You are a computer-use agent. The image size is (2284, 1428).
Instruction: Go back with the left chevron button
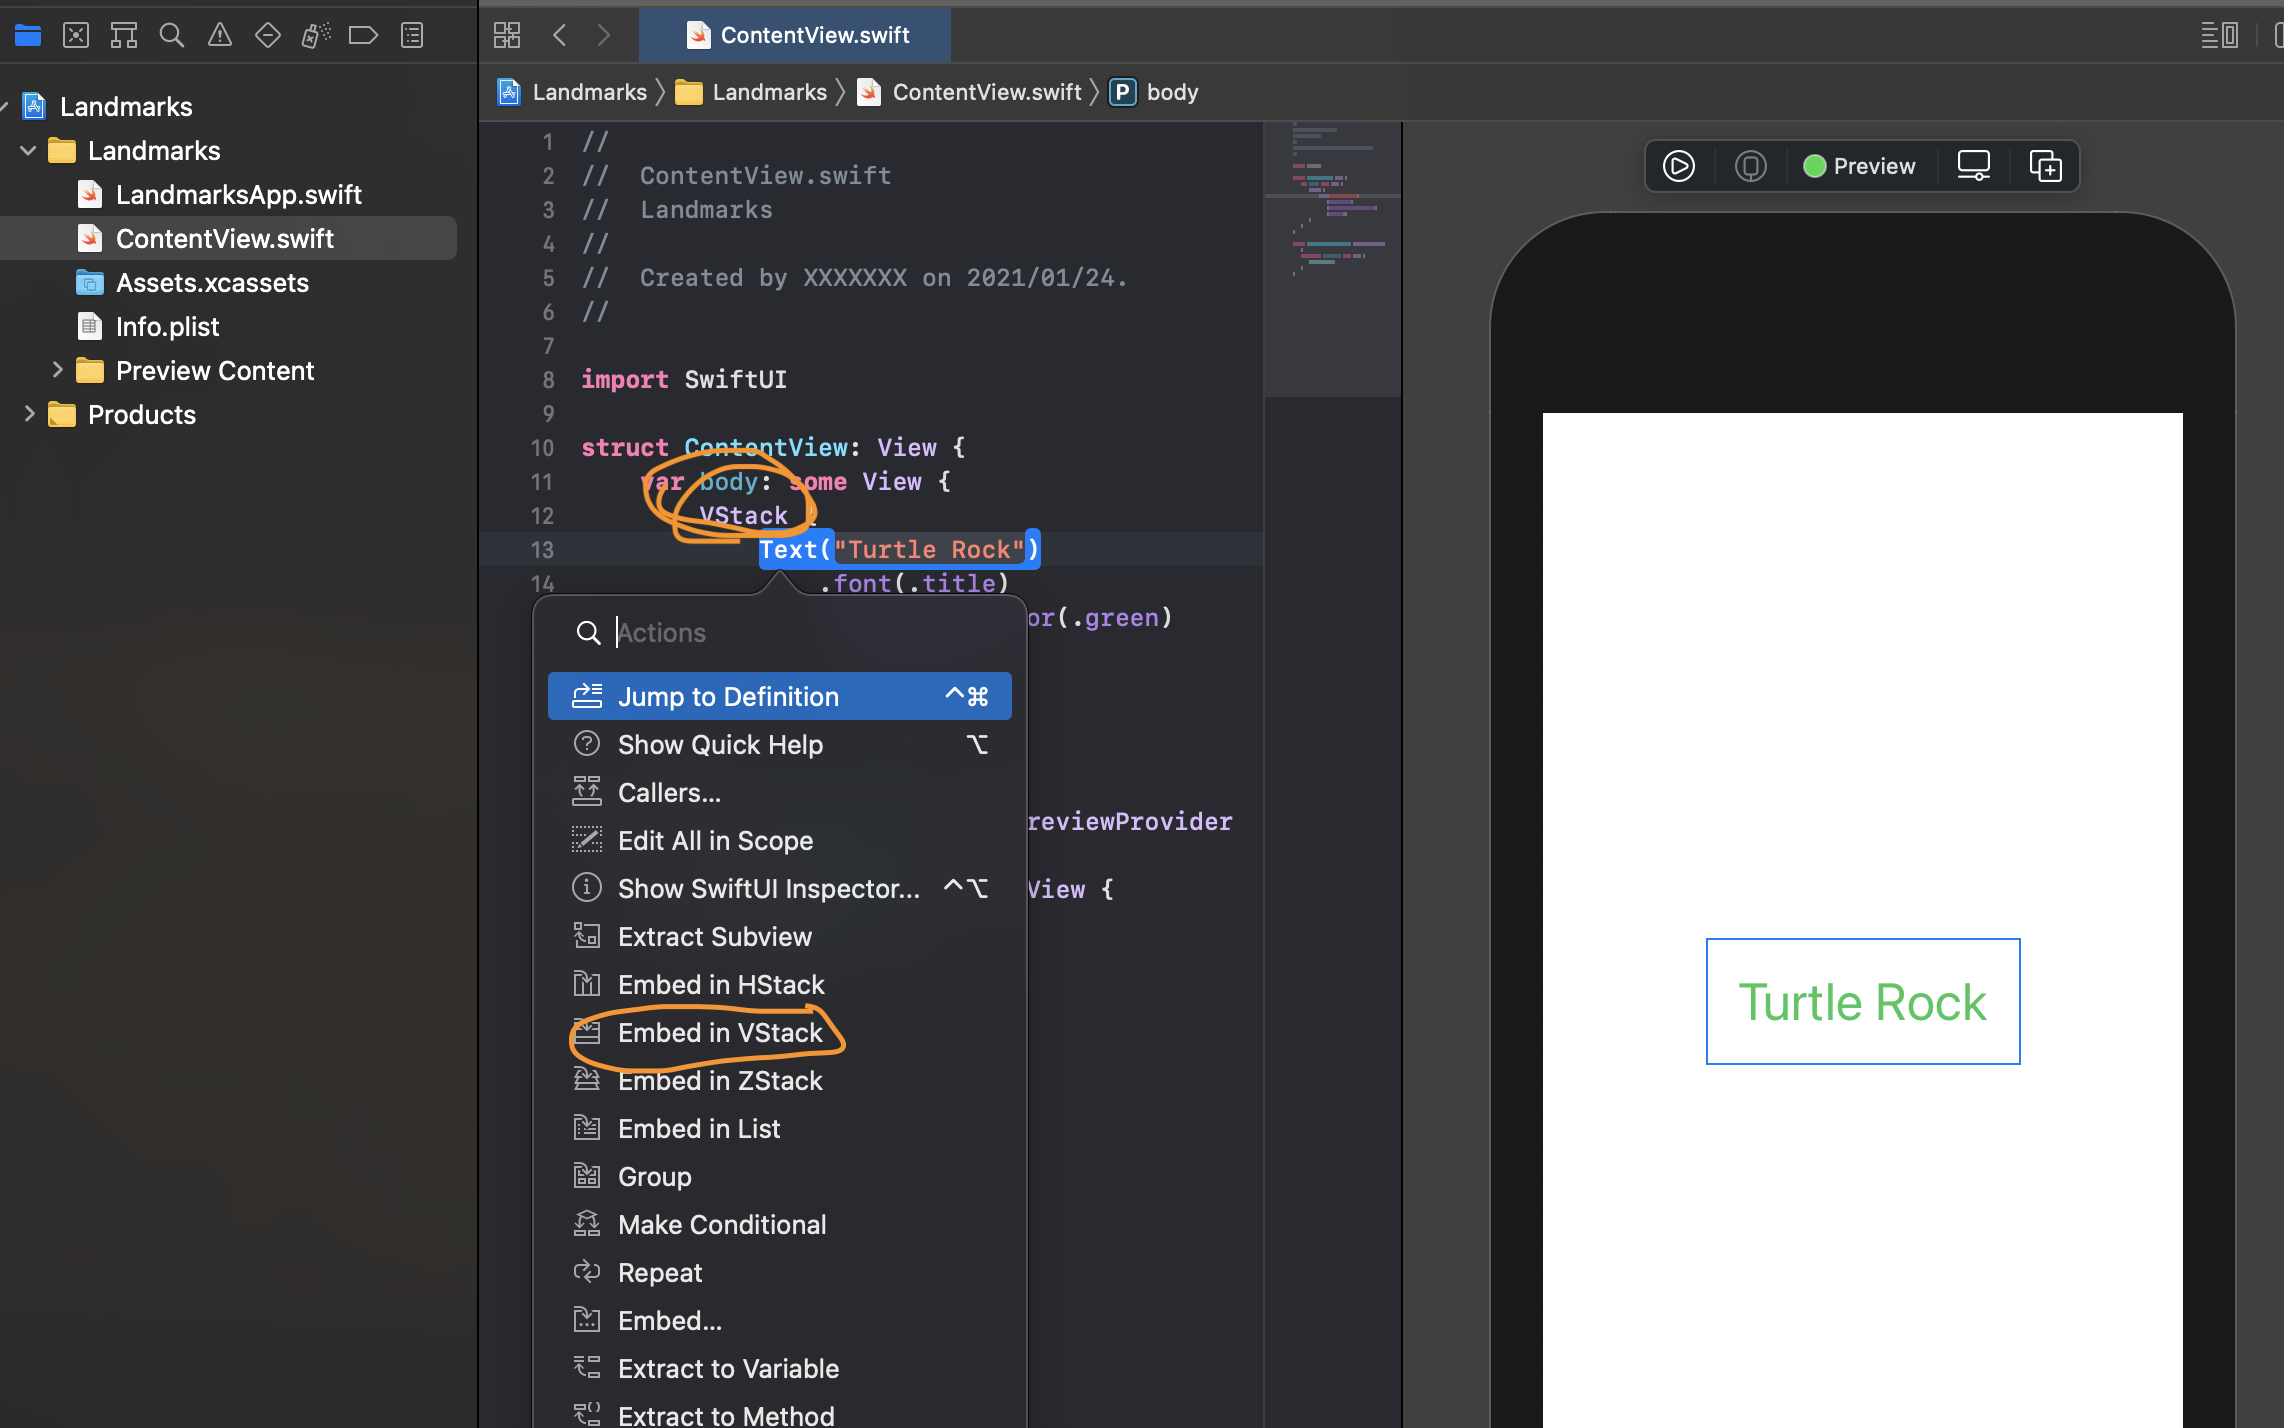[x=560, y=36]
